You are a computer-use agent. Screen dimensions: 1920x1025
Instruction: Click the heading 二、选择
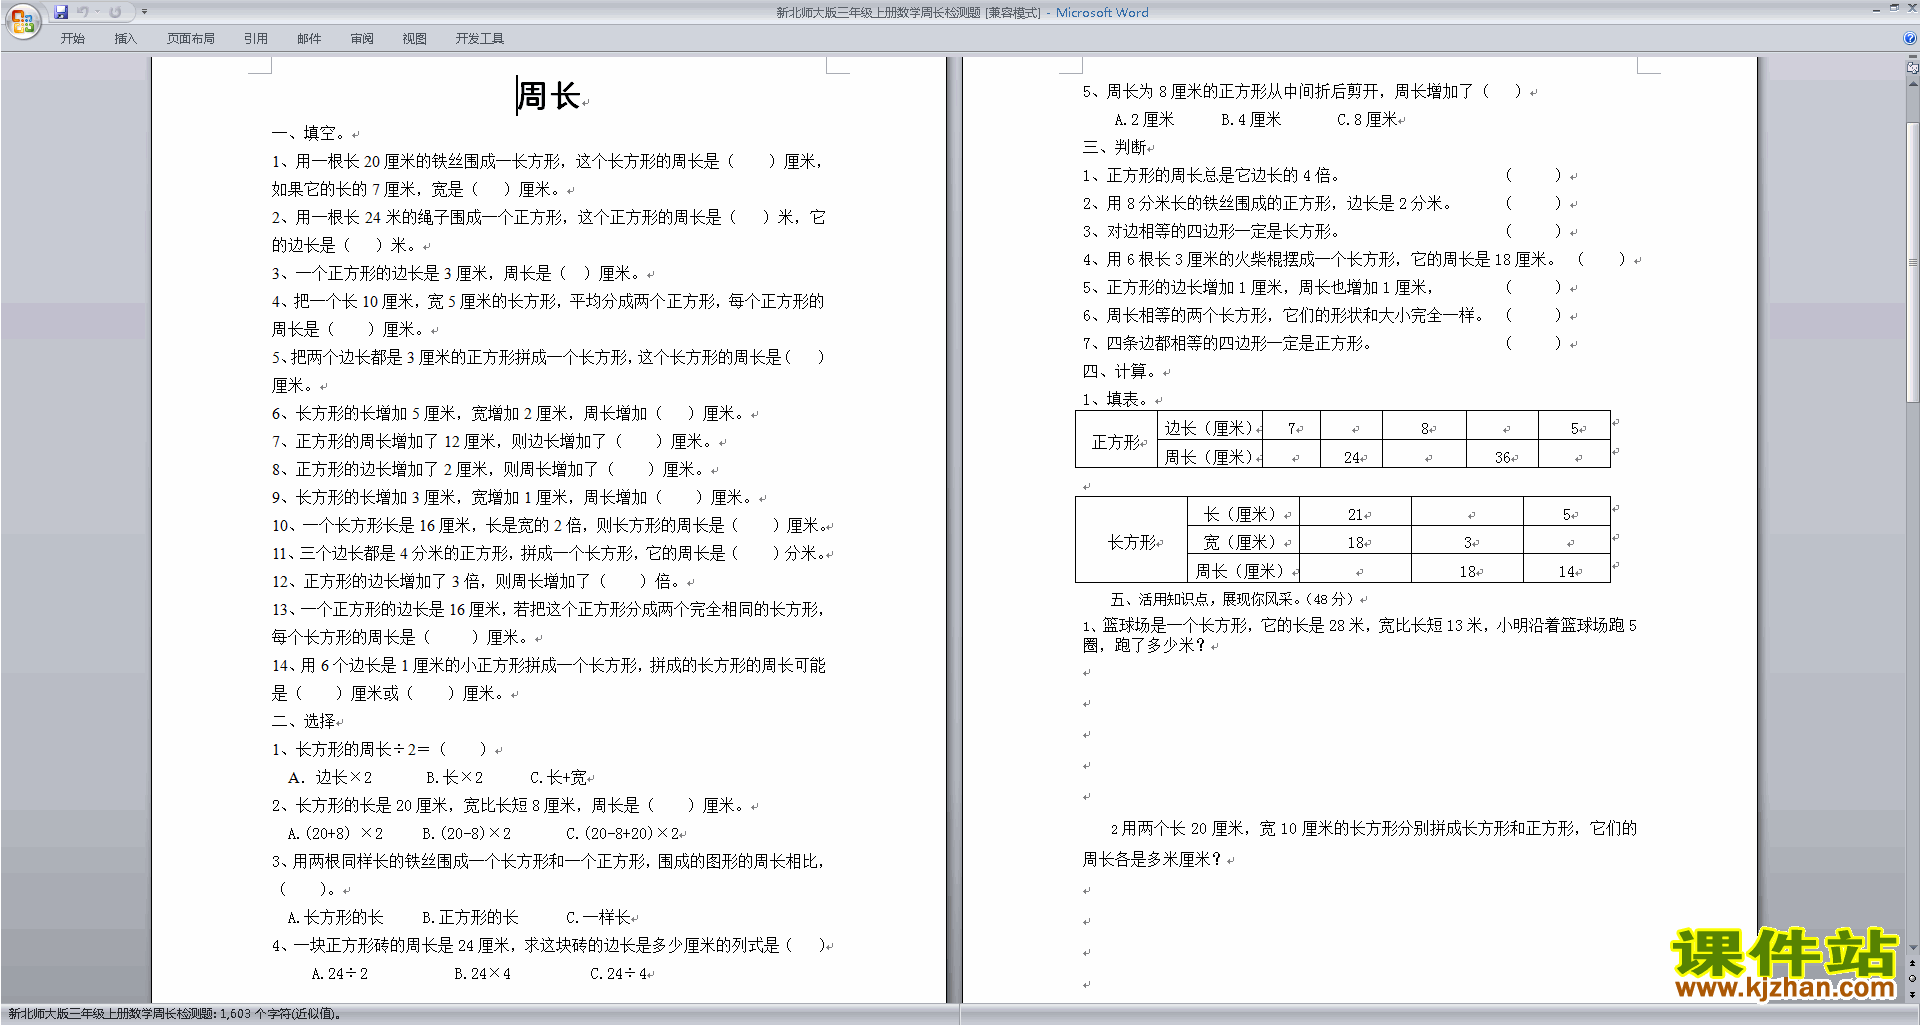[303, 721]
